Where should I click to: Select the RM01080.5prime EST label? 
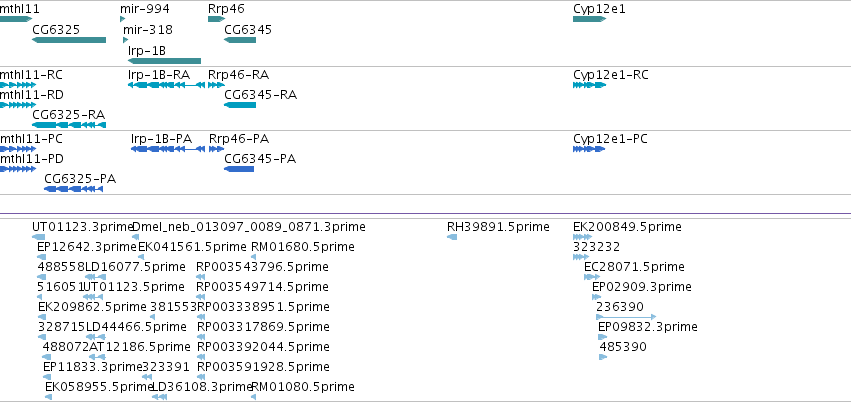coord(302,386)
